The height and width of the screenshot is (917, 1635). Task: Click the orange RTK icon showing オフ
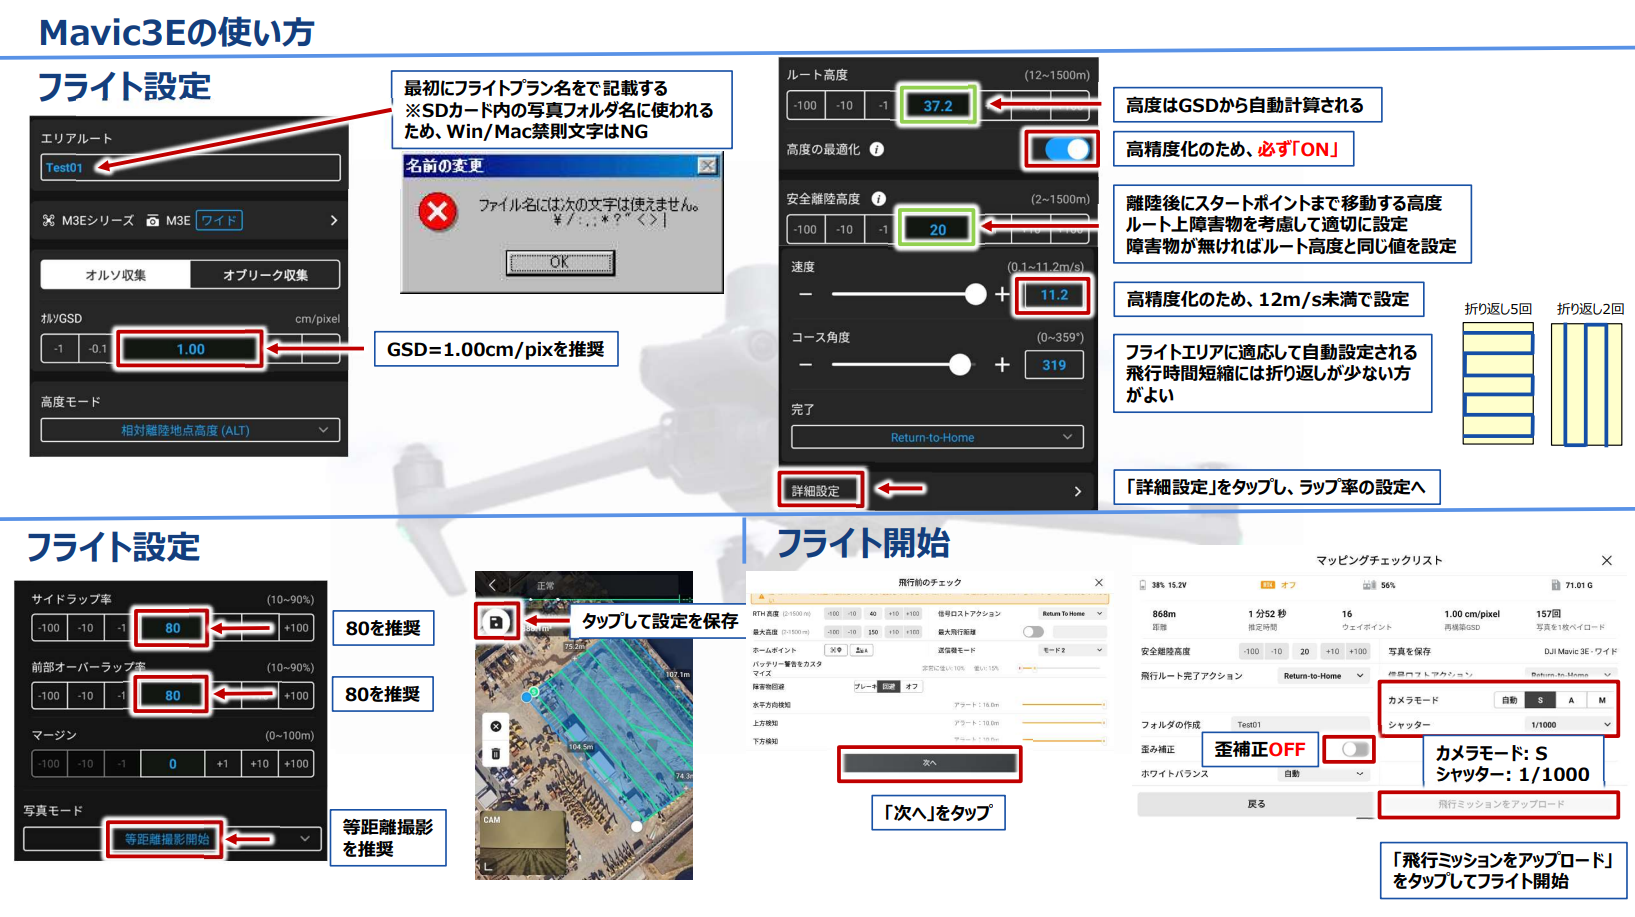pos(1268,585)
